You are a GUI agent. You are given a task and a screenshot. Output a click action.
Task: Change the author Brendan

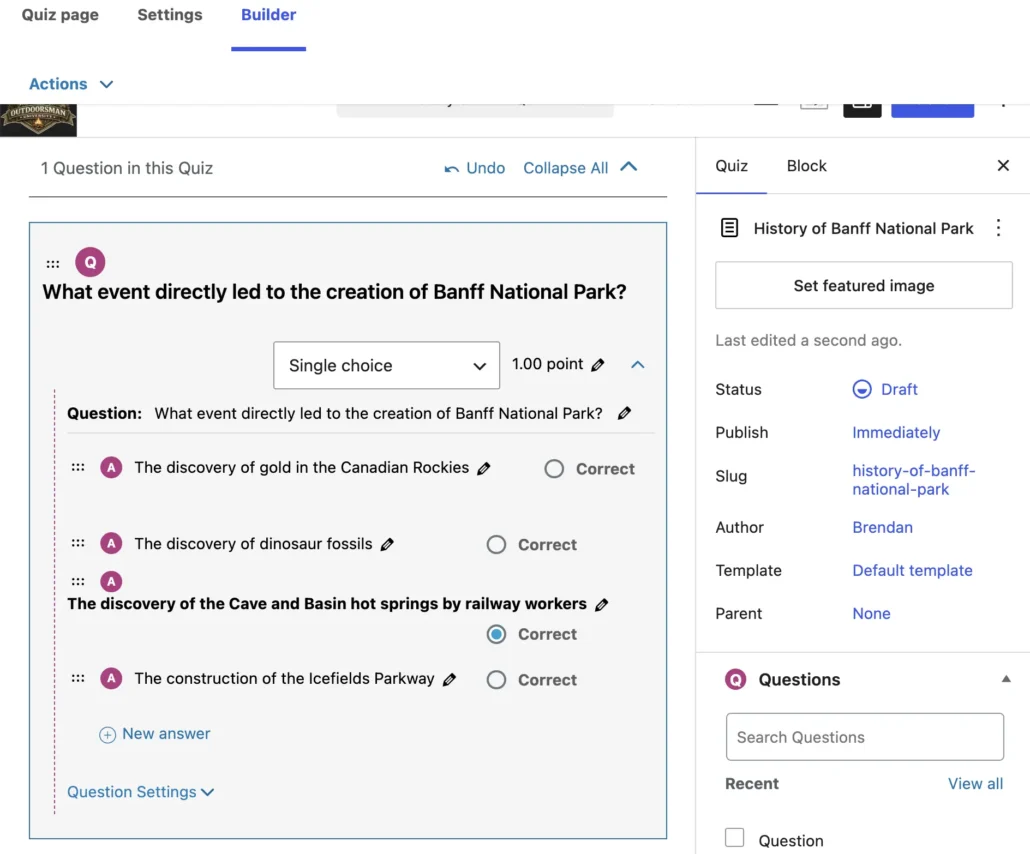(882, 528)
